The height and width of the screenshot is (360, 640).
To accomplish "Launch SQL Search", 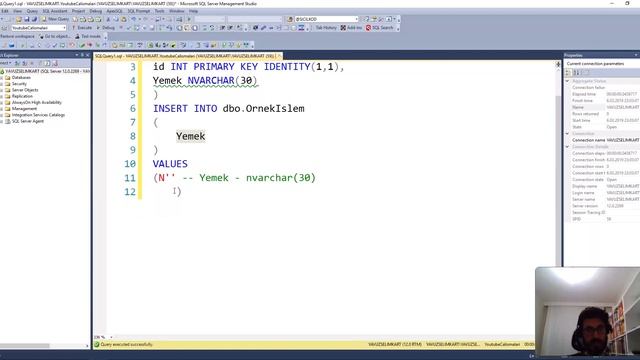I will [380, 28].
